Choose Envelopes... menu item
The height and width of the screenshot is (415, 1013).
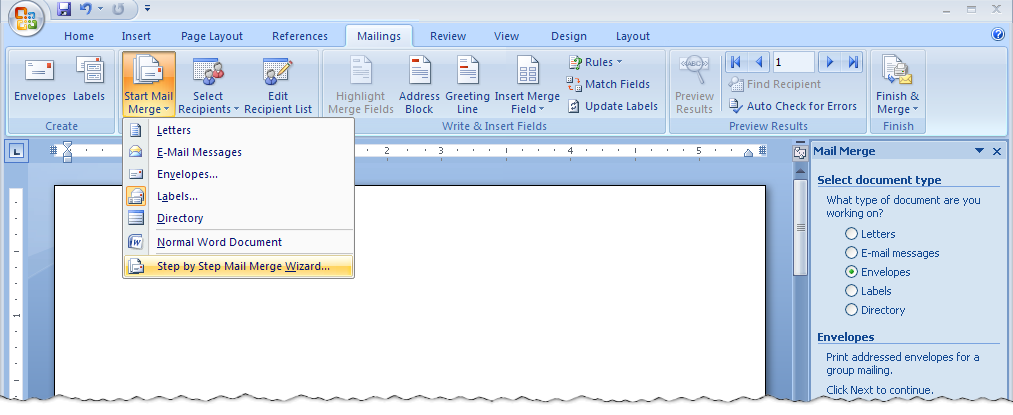click(x=238, y=174)
